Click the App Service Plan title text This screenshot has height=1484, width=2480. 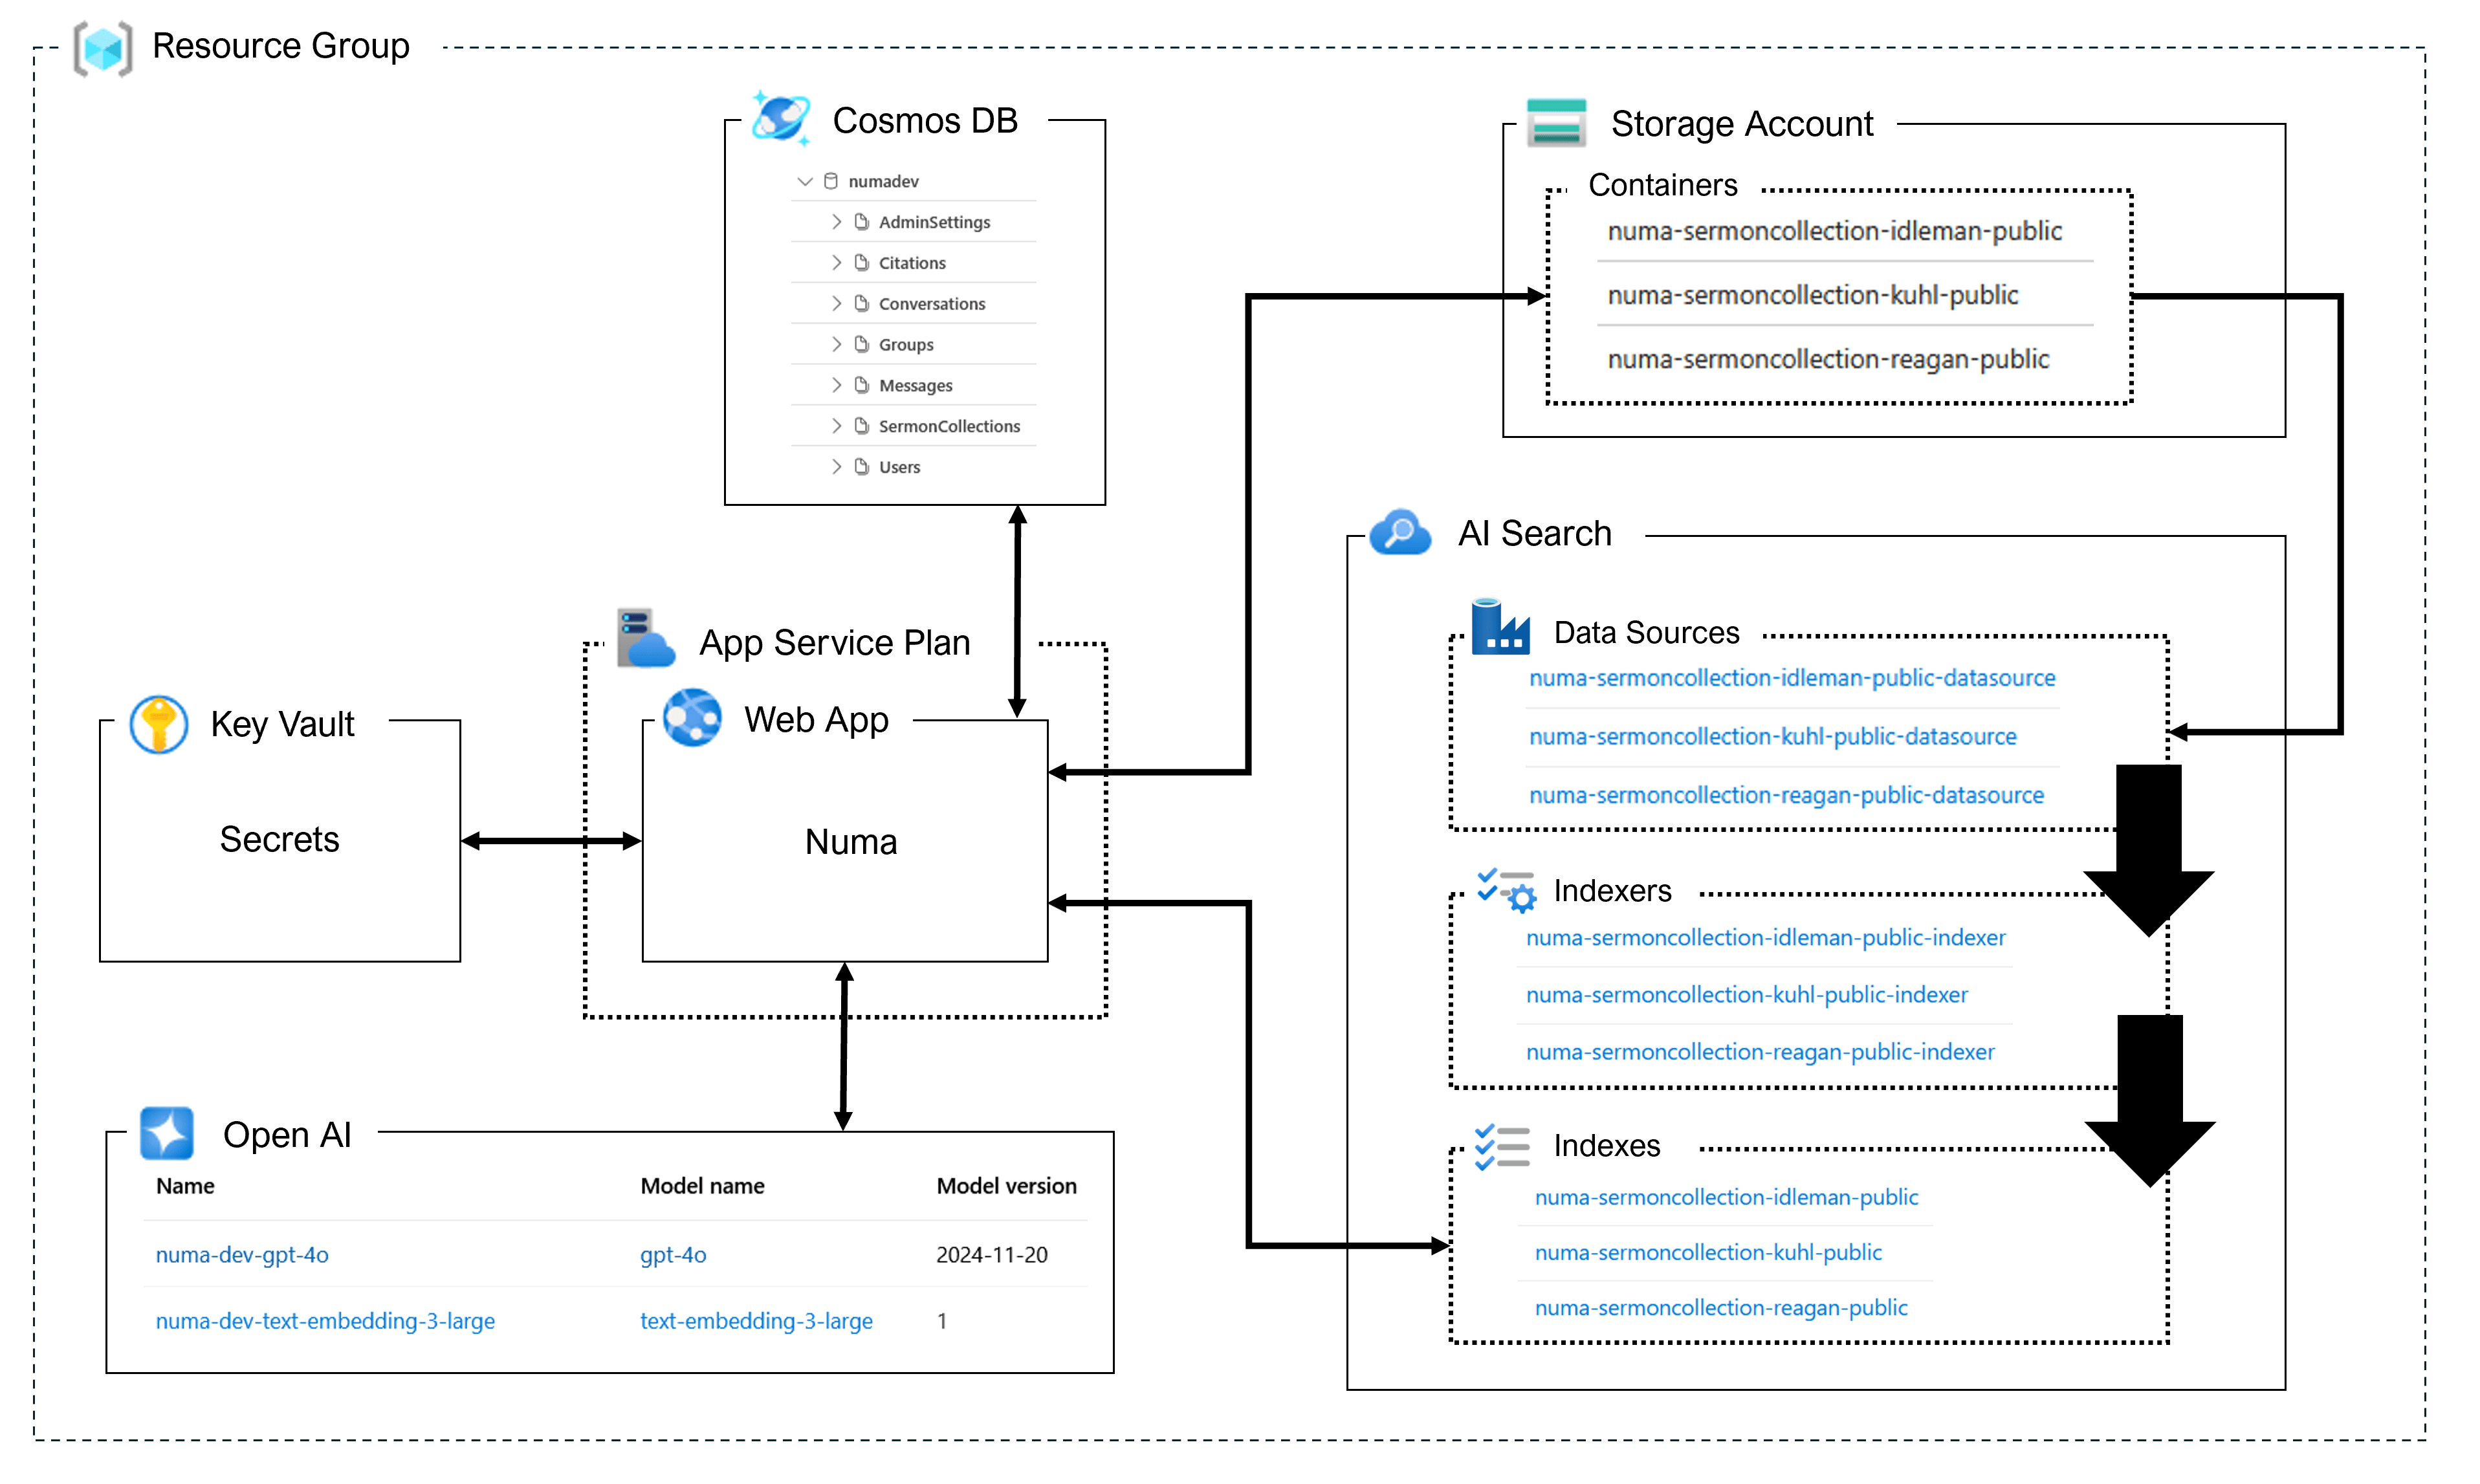pyautogui.click(x=834, y=643)
